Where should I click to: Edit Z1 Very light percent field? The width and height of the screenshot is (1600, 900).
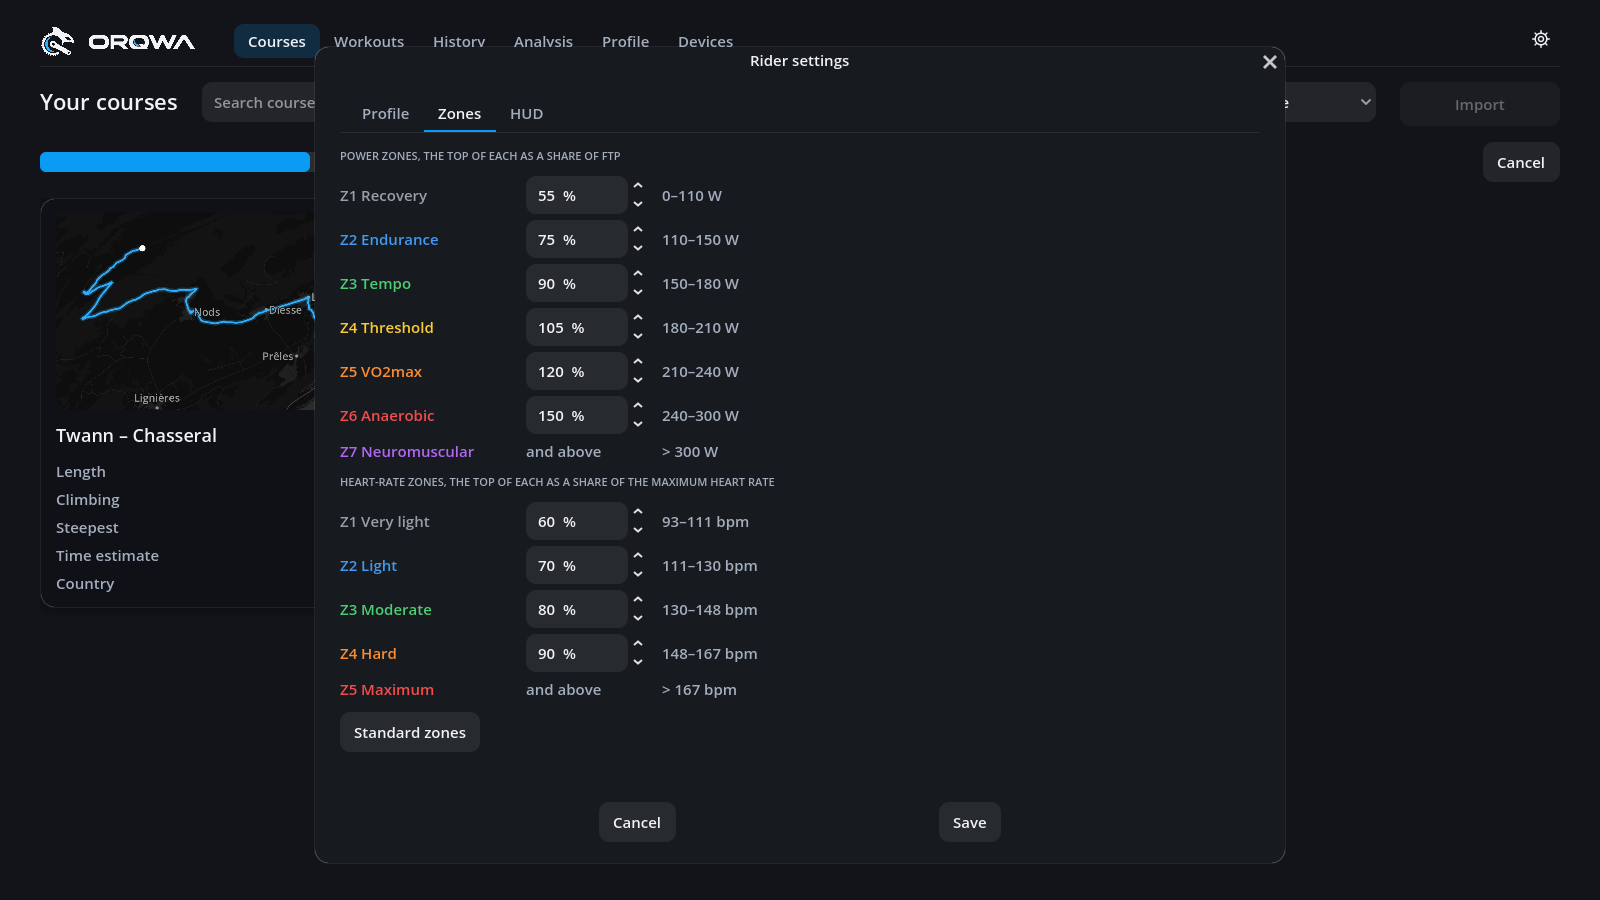click(x=577, y=522)
